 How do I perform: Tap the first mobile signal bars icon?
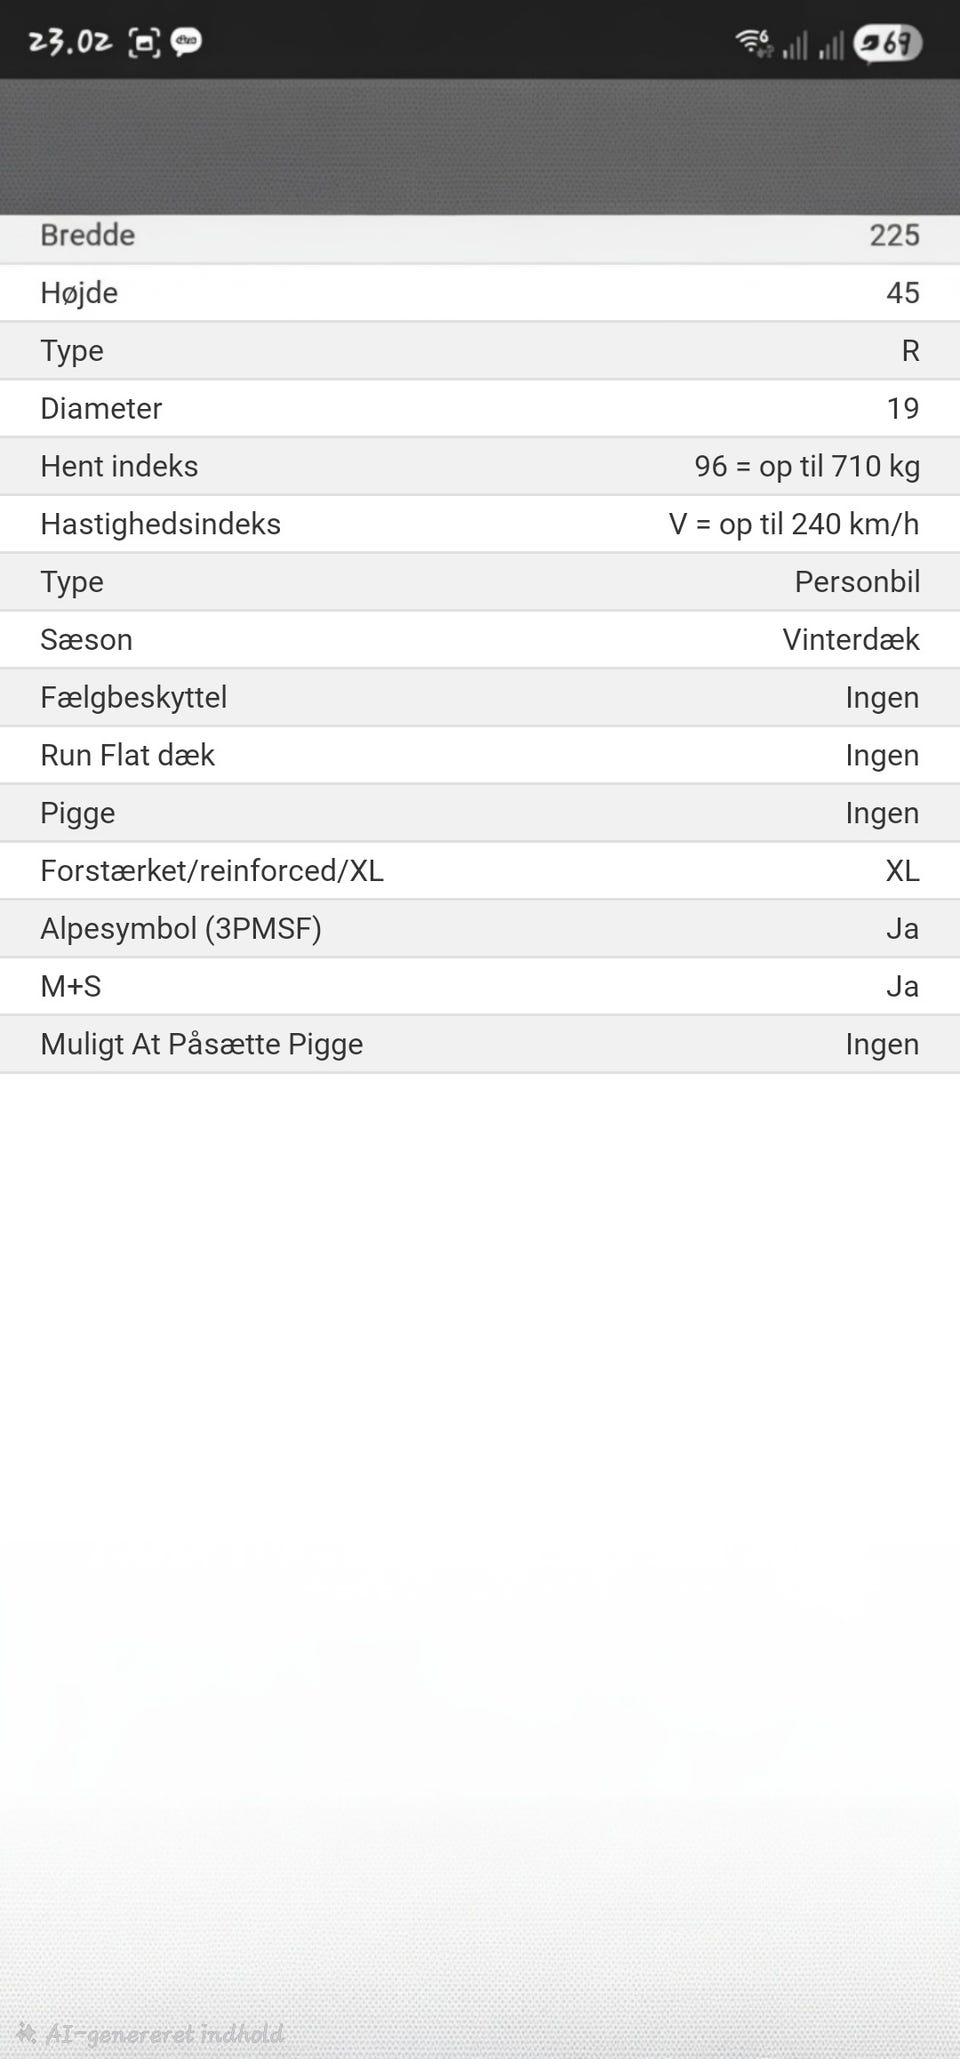[795, 45]
